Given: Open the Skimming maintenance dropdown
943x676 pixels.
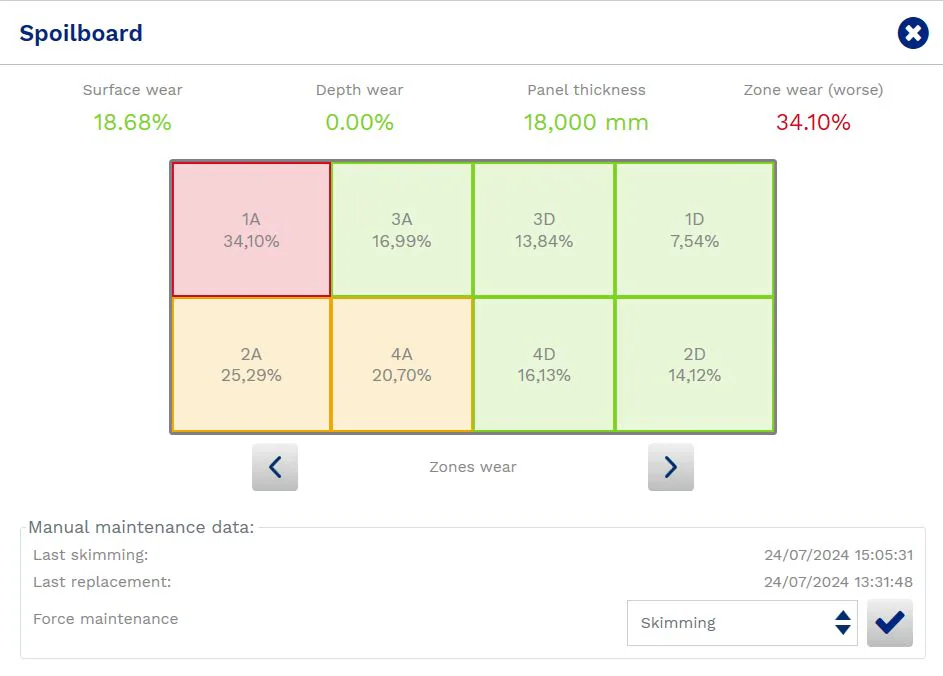Looking at the screenshot, I should [741, 623].
